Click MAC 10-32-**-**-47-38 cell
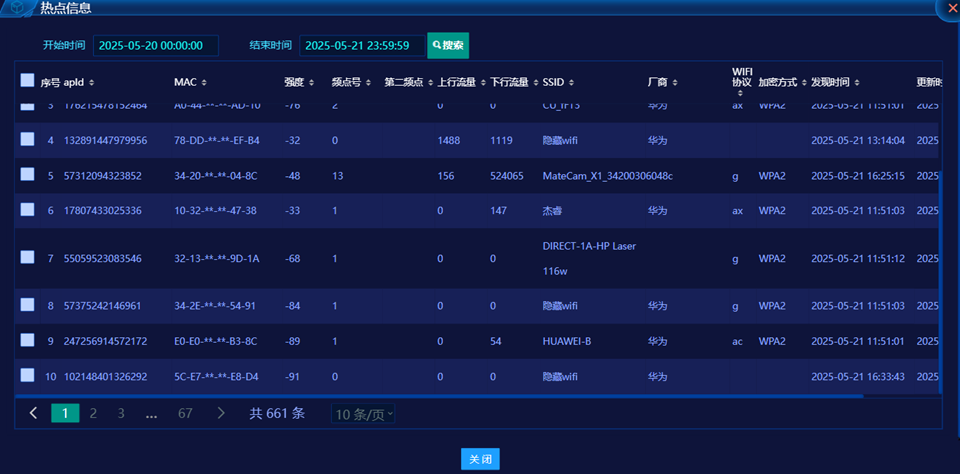 (216, 211)
